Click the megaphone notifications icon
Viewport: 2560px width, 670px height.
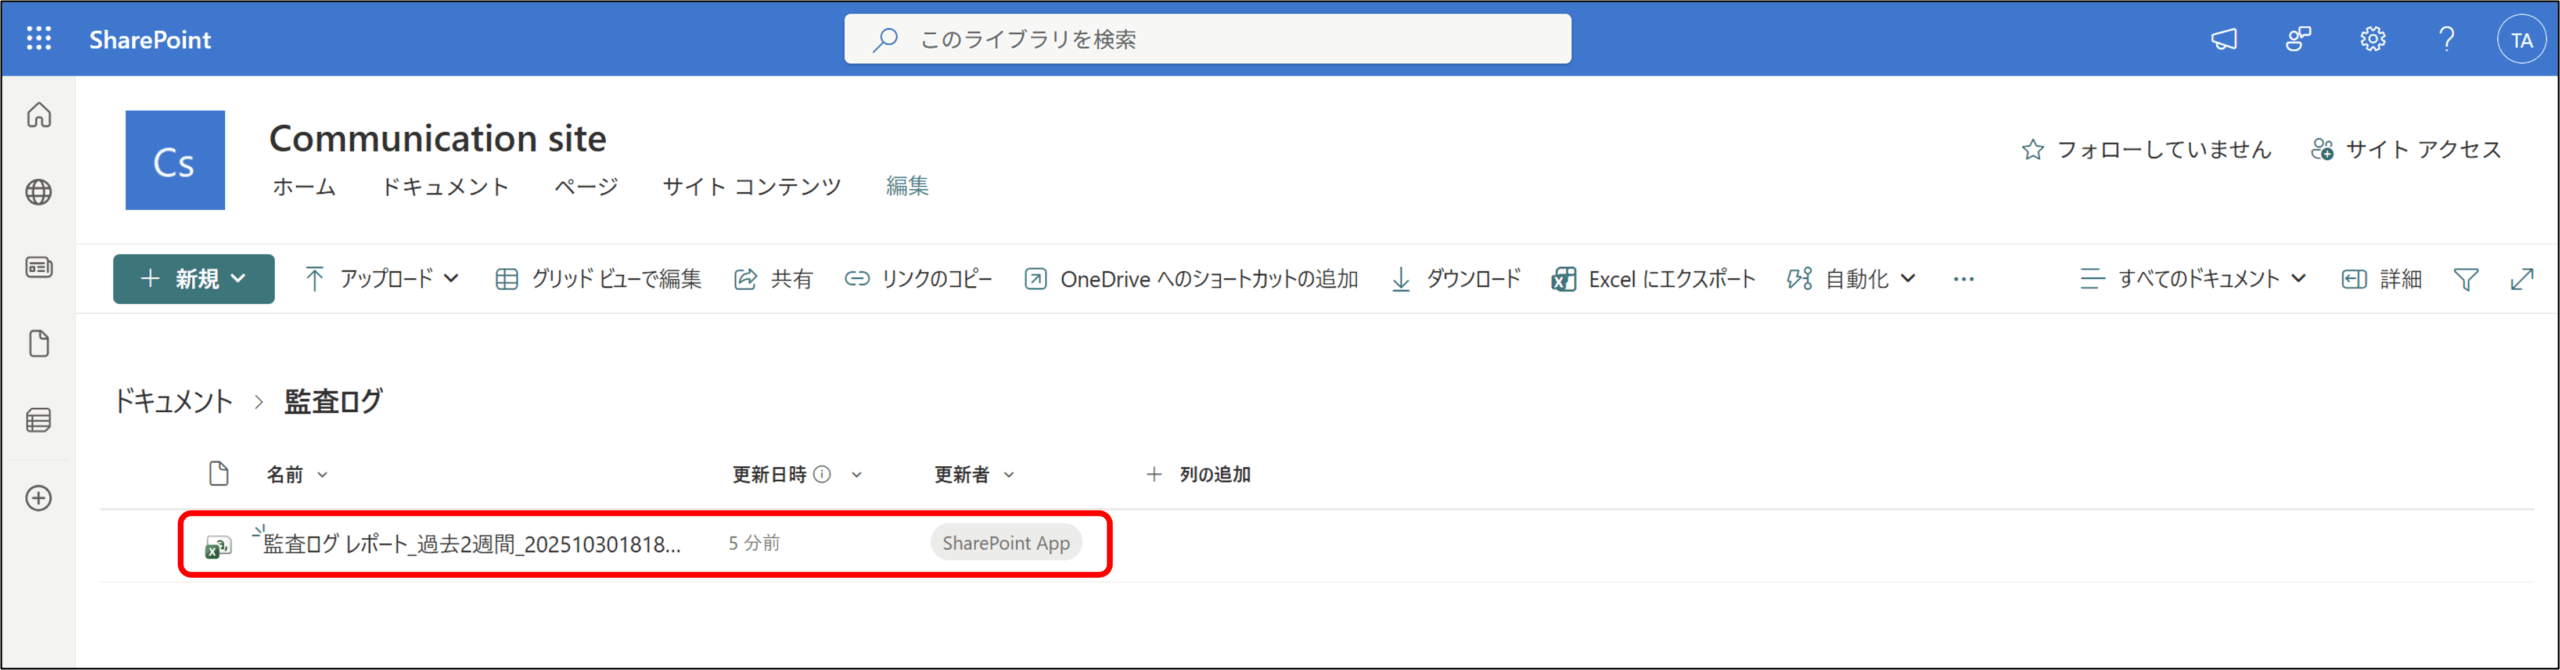click(x=2223, y=39)
